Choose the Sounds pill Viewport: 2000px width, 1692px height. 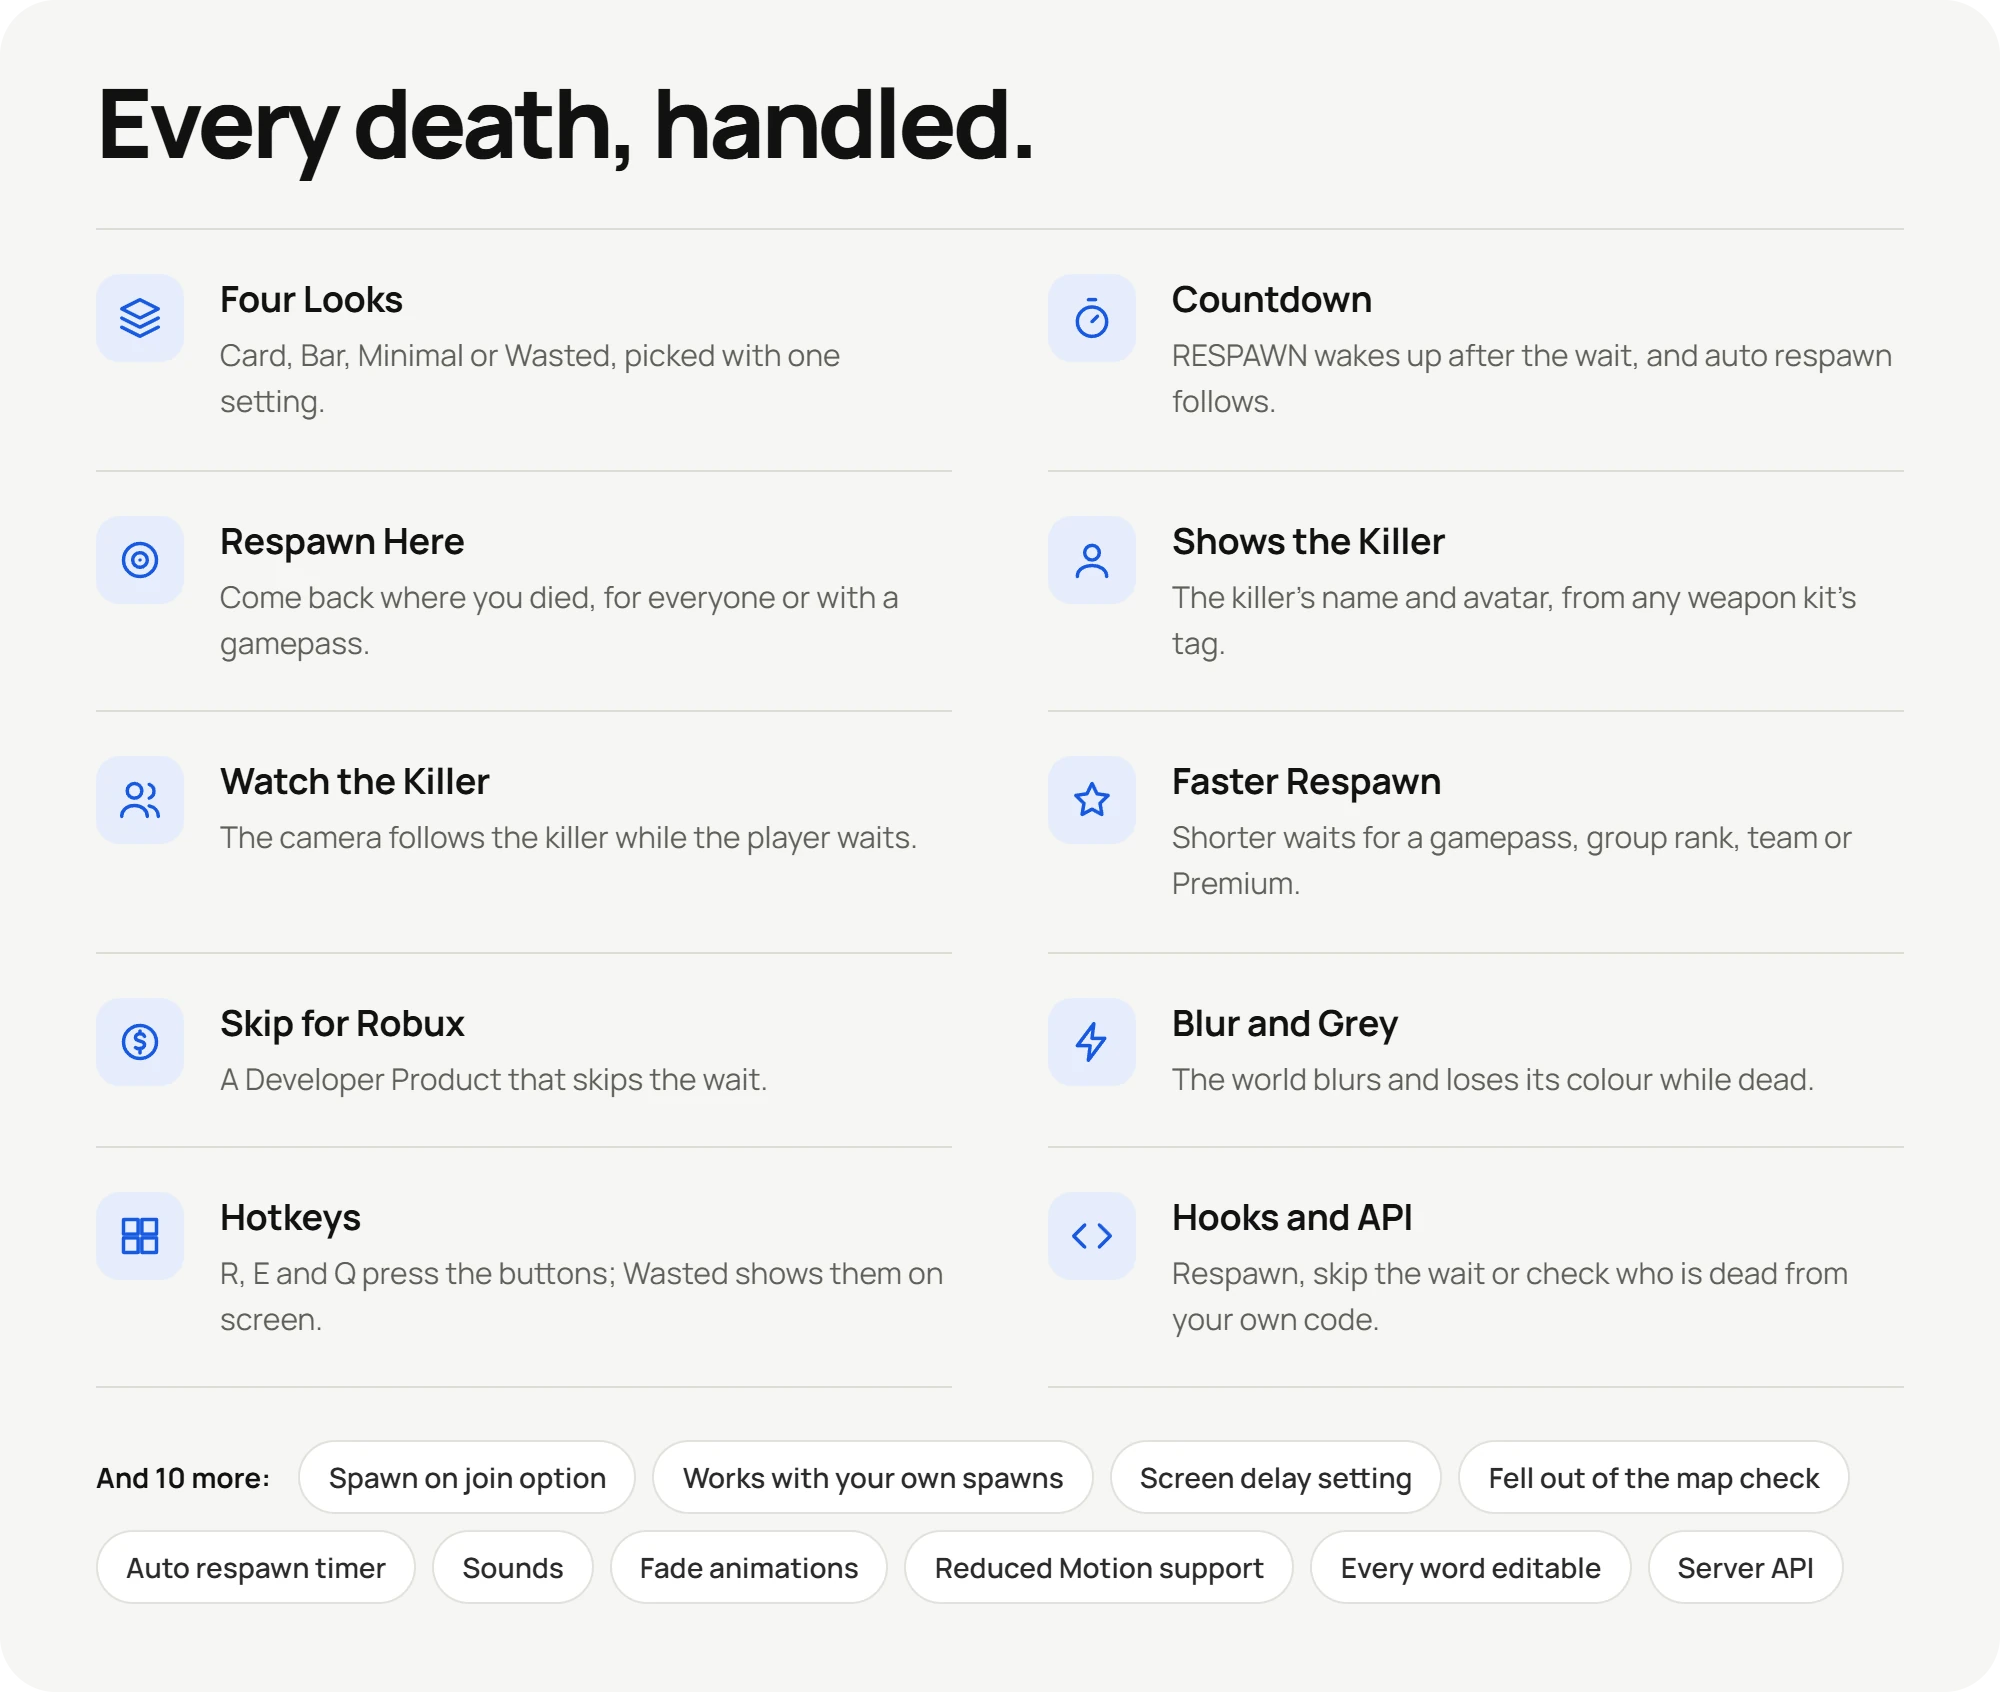tap(513, 1567)
